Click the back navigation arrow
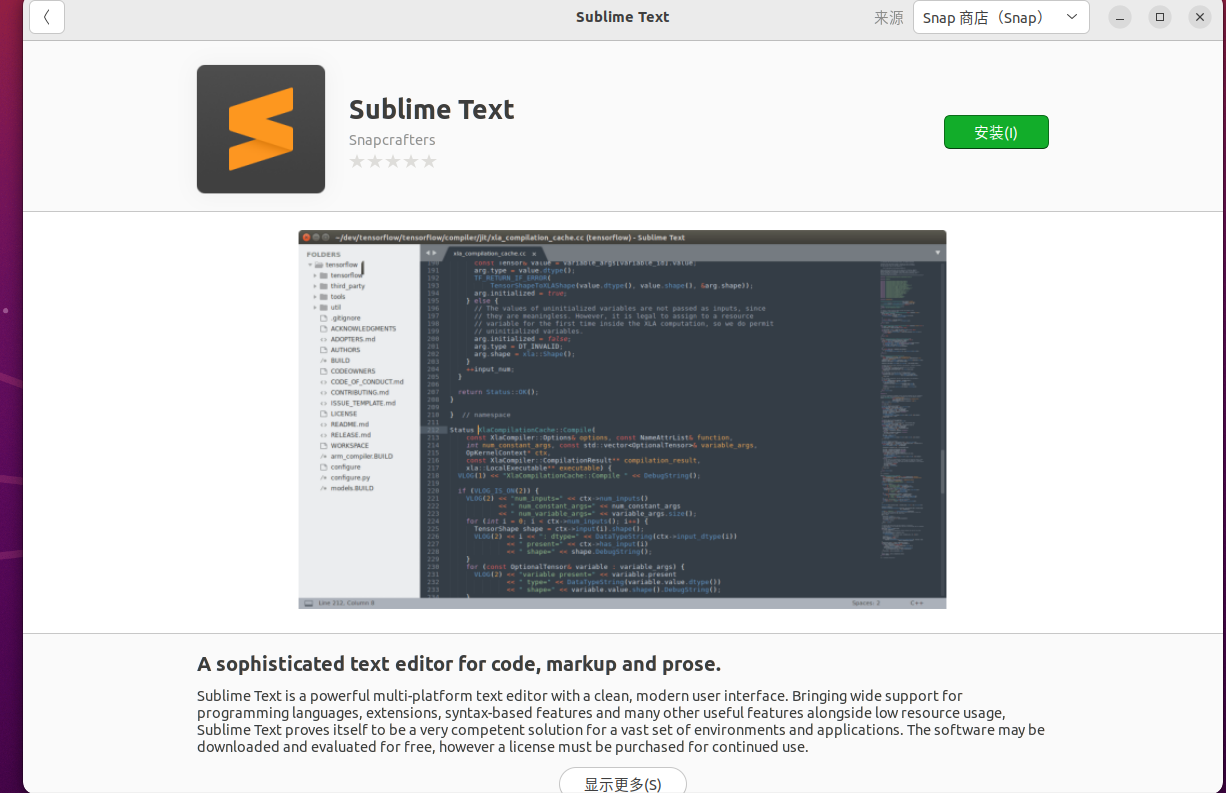The width and height of the screenshot is (1226, 793). (46, 17)
